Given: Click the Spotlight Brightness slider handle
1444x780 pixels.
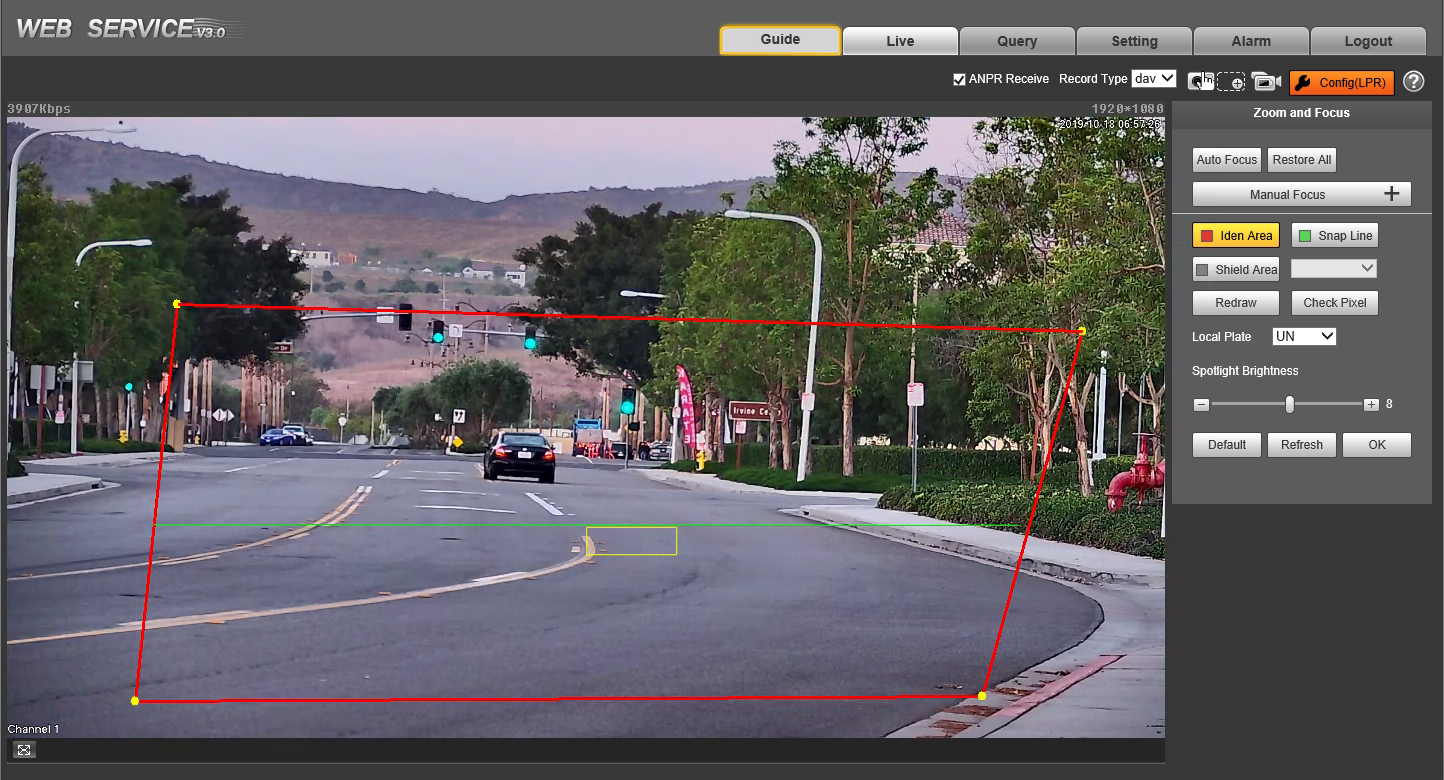Looking at the screenshot, I should click(1290, 405).
